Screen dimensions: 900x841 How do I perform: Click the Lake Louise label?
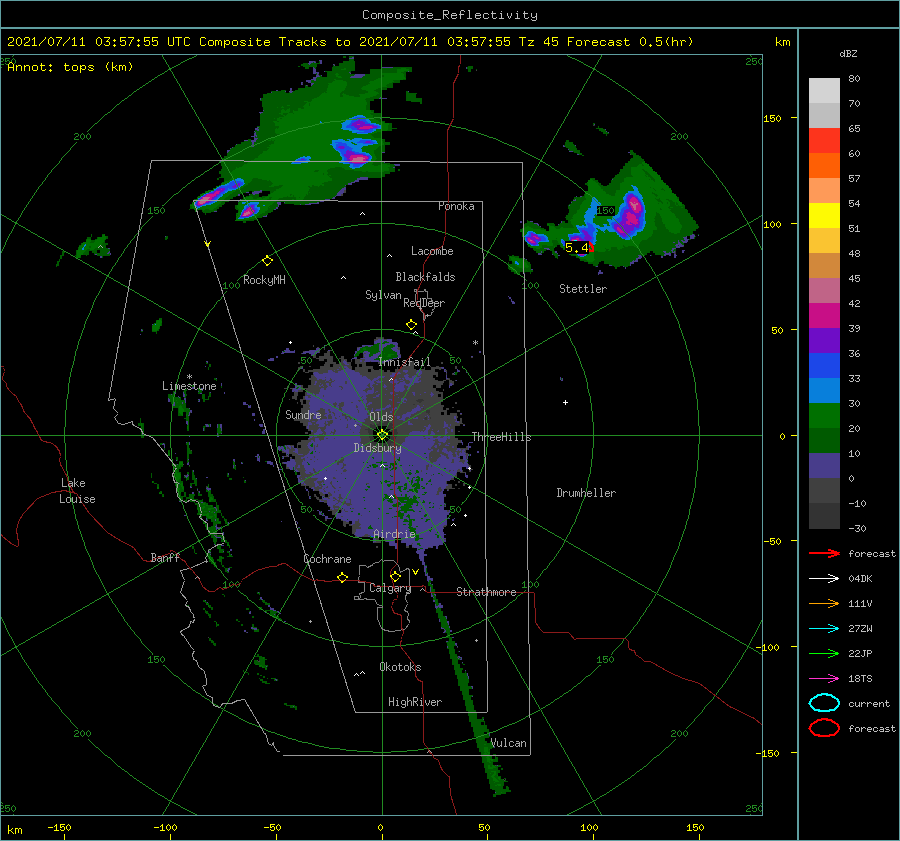pyautogui.click(x=77, y=491)
